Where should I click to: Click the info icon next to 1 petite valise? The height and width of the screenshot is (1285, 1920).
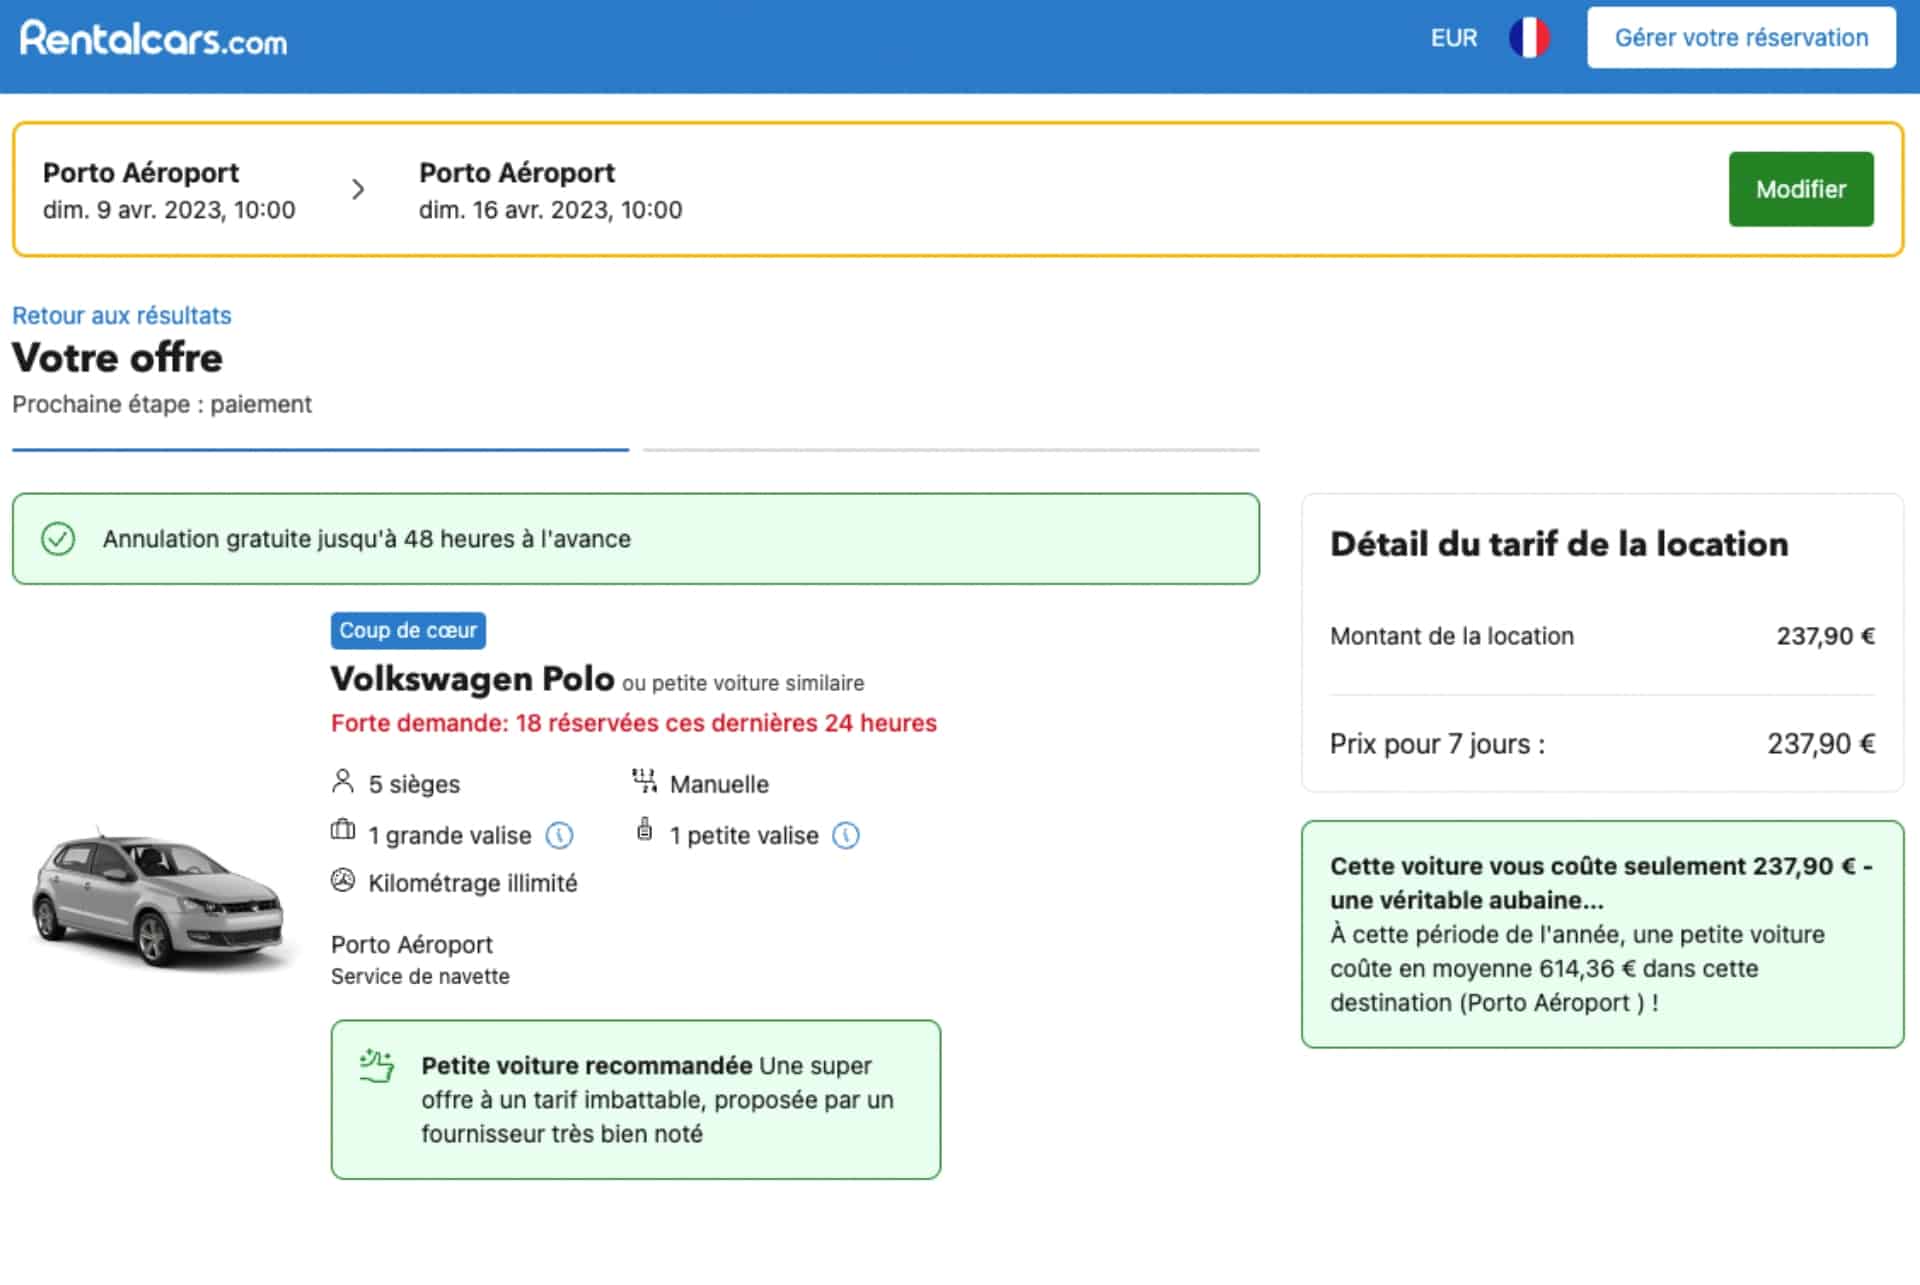846,835
